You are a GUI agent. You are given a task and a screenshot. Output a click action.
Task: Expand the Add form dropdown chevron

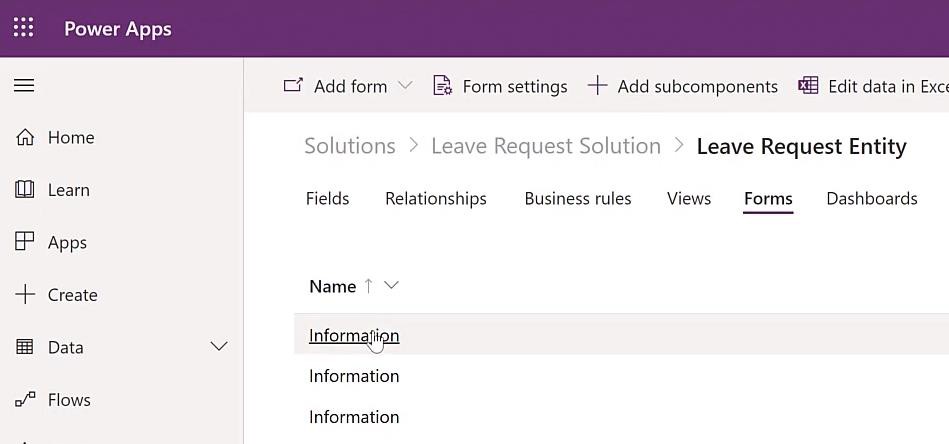tap(405, 86)
